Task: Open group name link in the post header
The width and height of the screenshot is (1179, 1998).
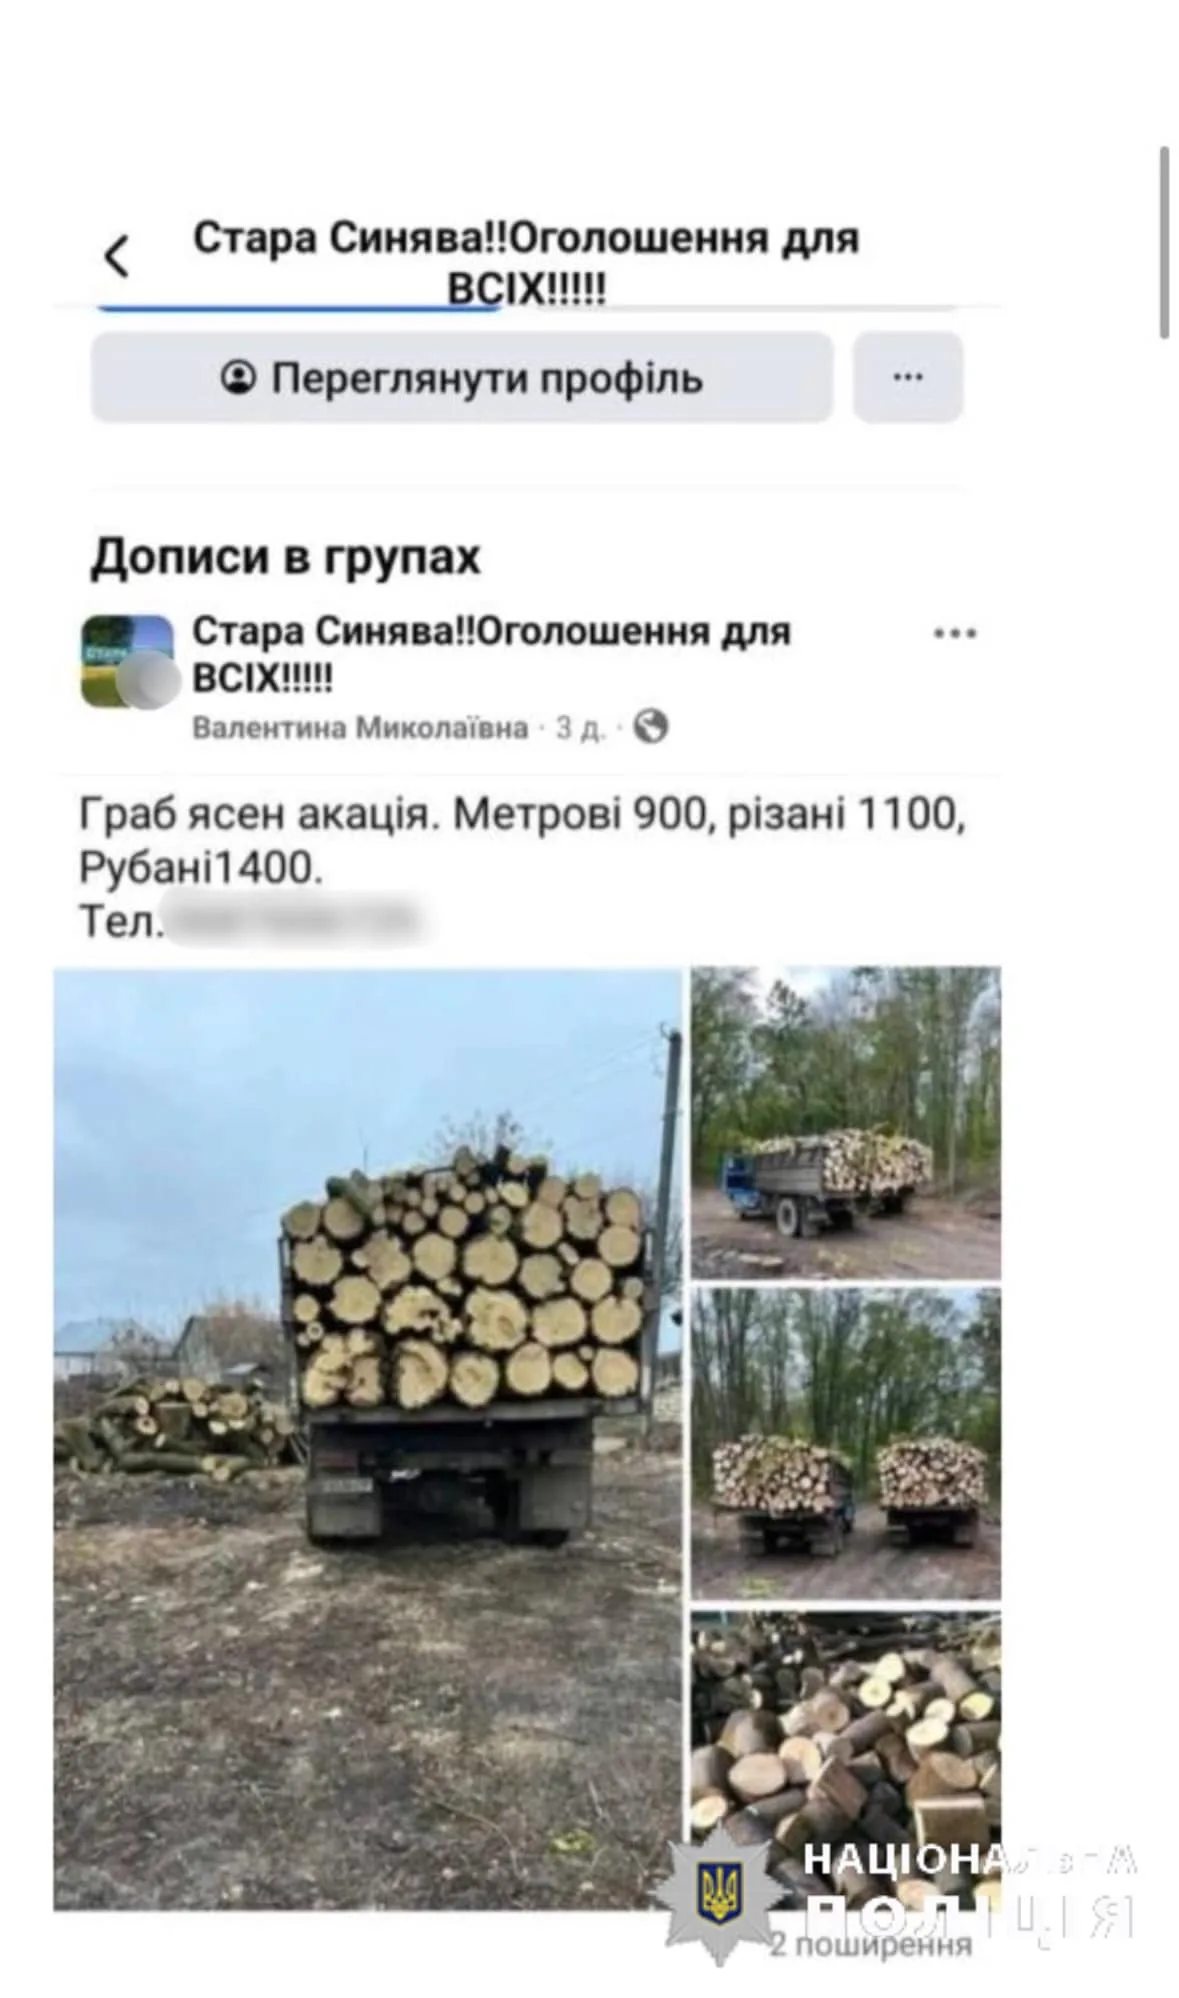Action: tap(491, 654)
